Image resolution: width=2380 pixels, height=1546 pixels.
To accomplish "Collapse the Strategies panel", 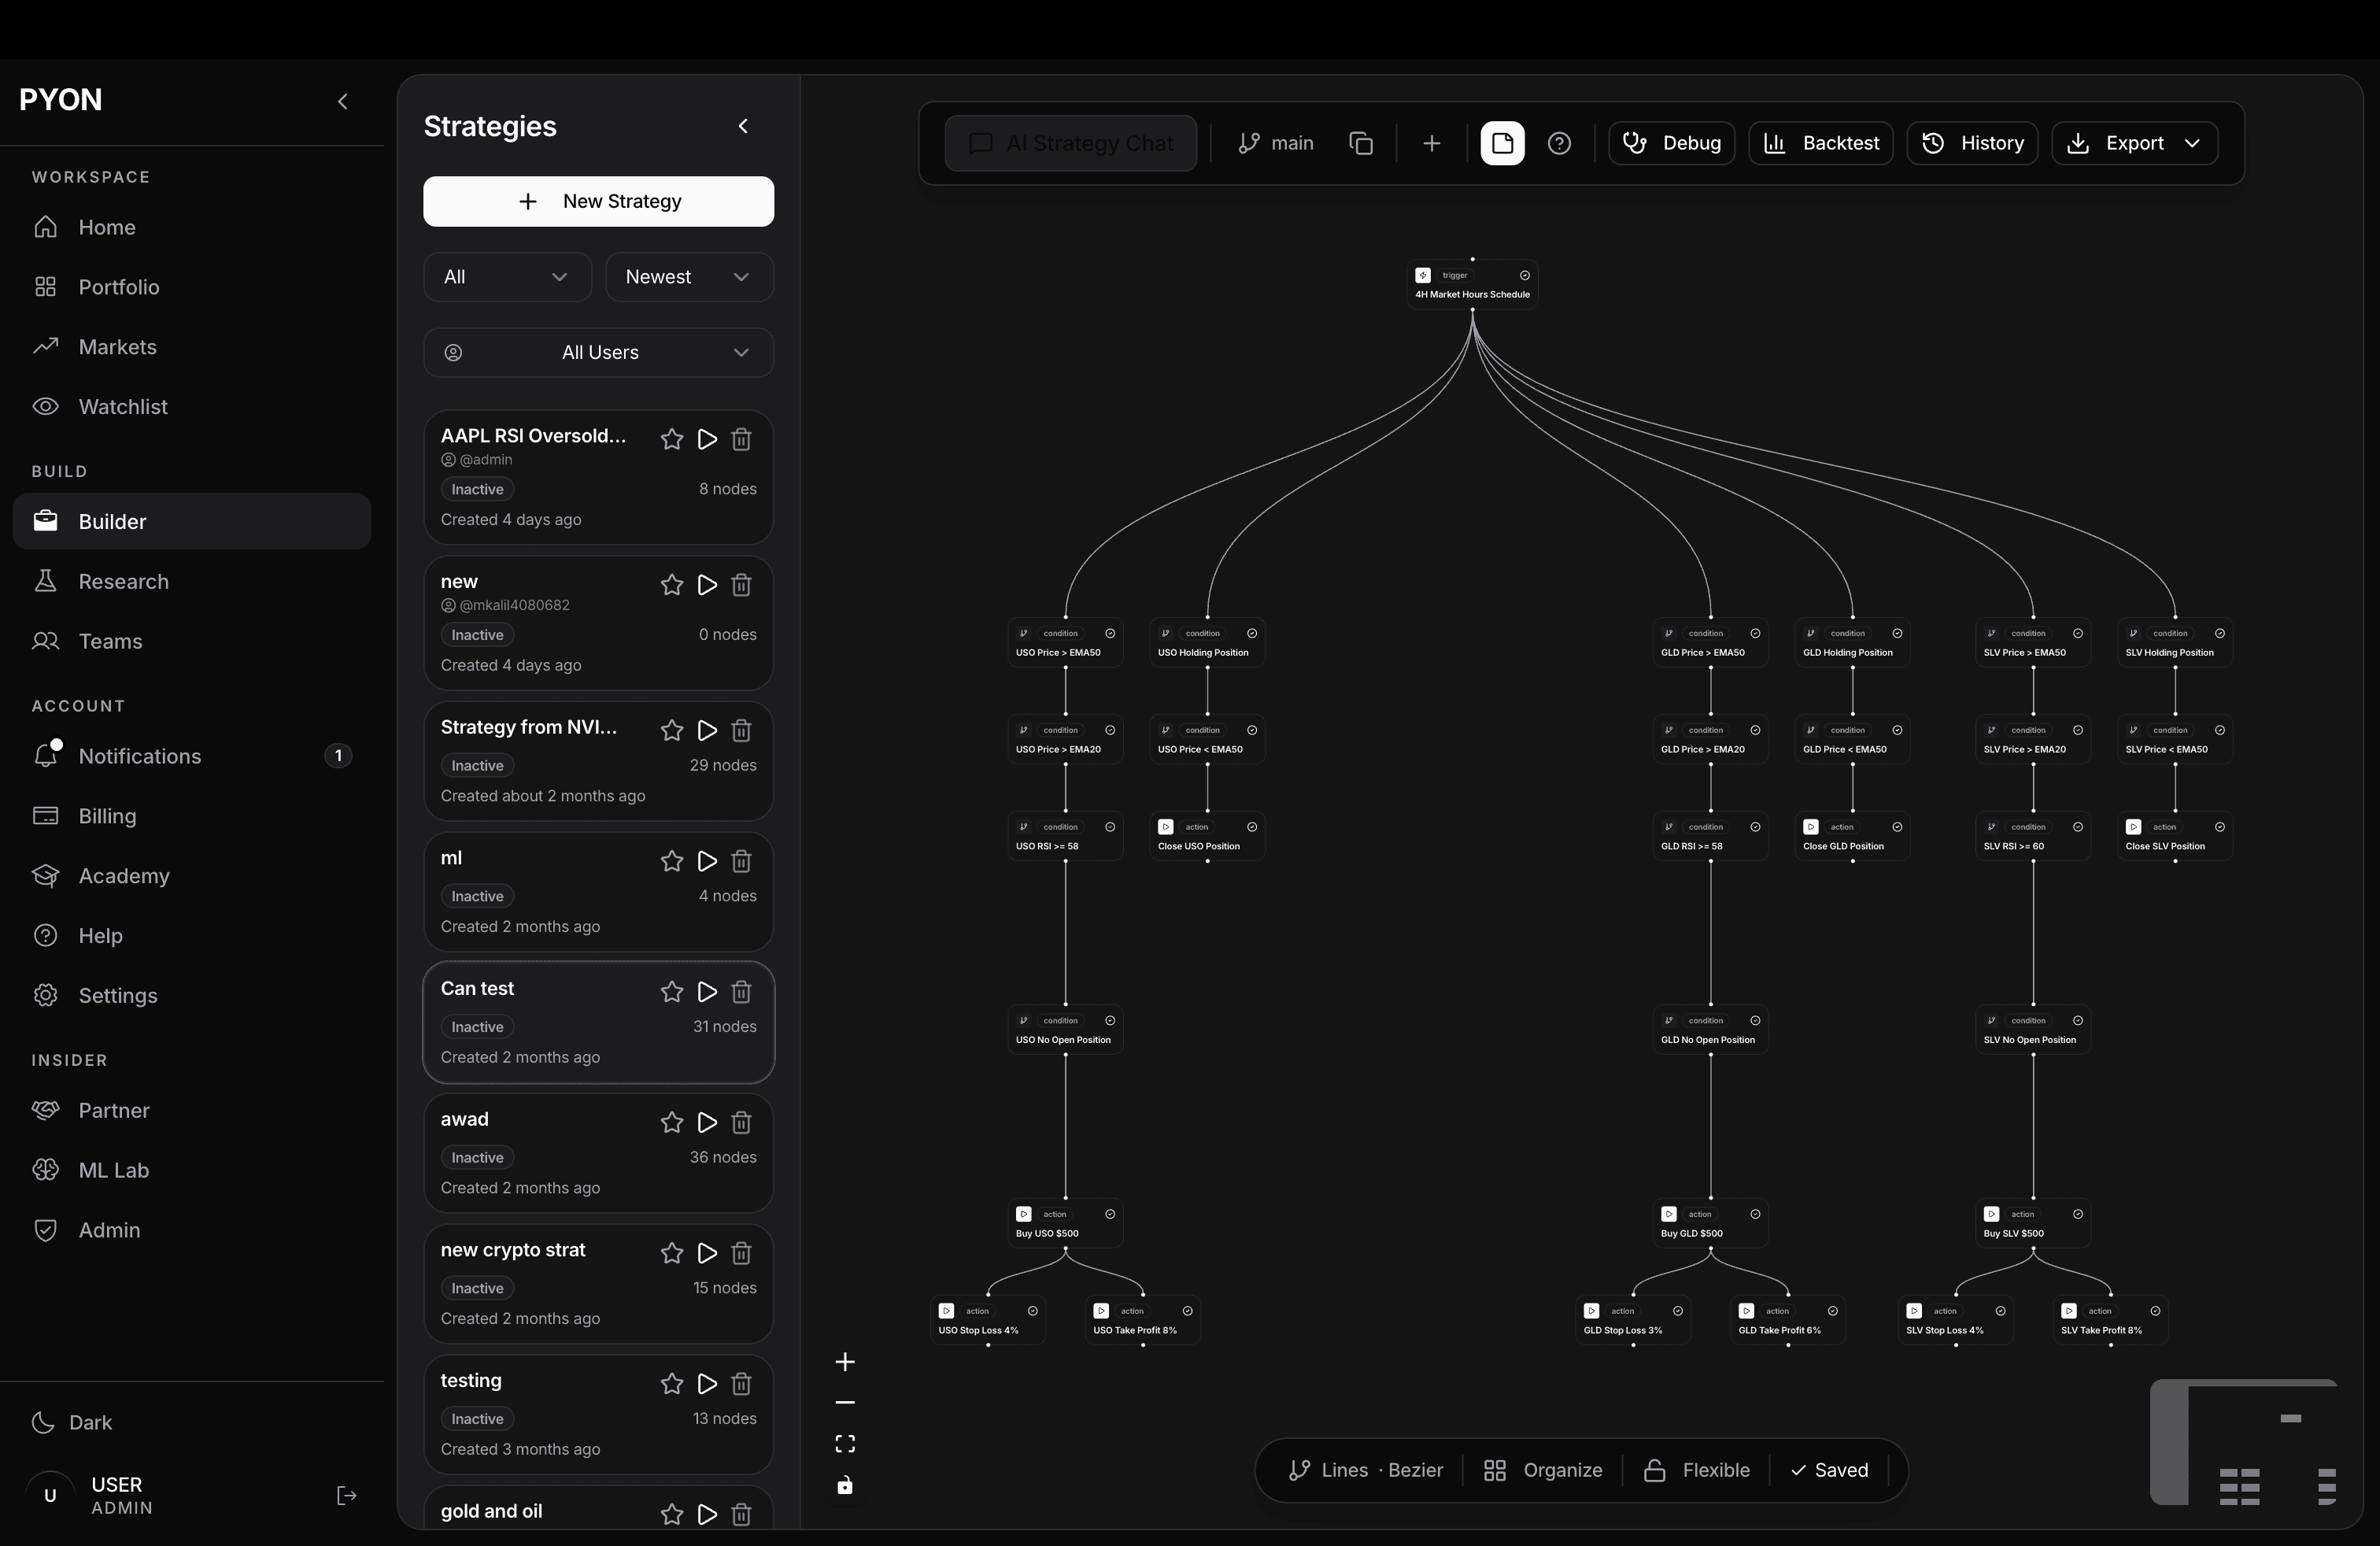I will [x=743, y=126].
